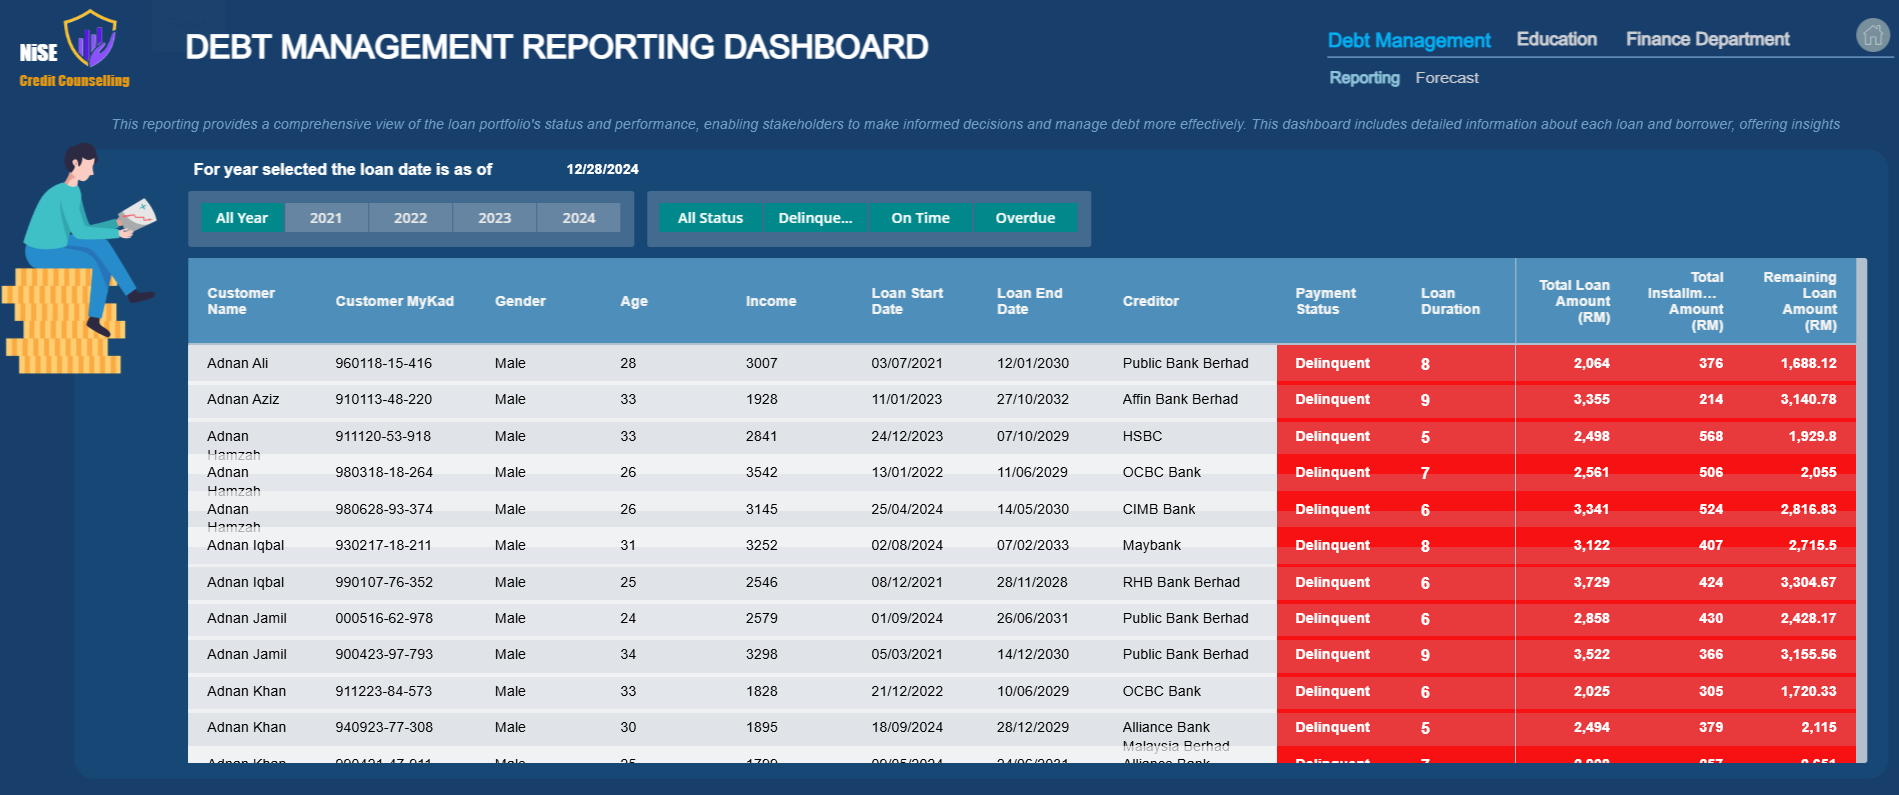Click the home icon in top right
Image resolution: width=1899 pixels, height=795 pixels.
tap(1872, 35)
